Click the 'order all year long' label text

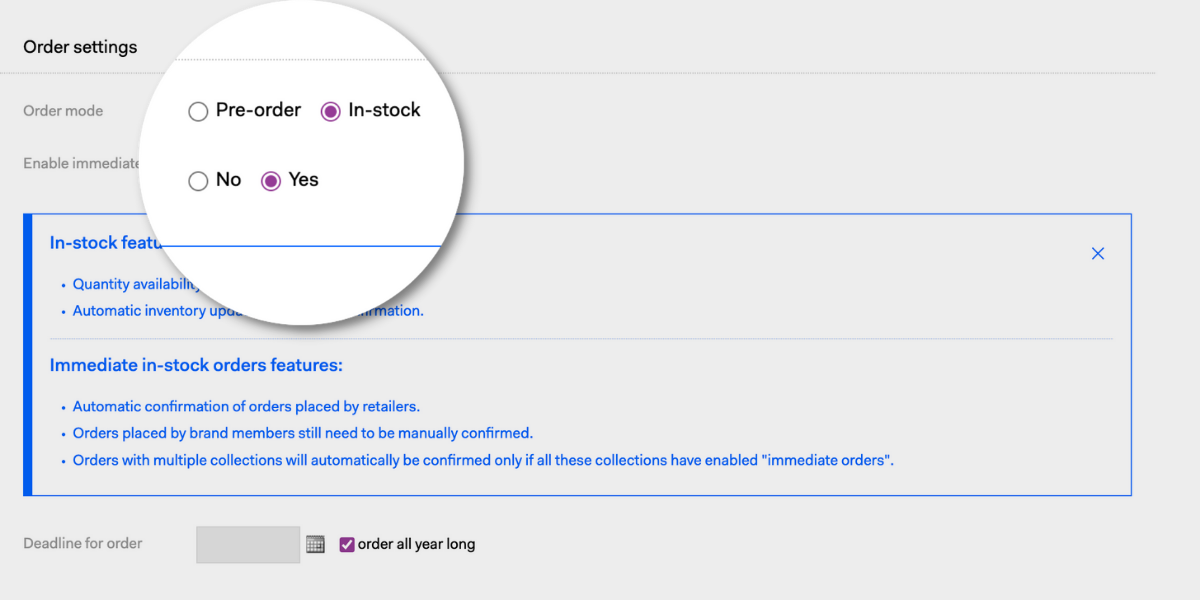(x=416, y=544)
